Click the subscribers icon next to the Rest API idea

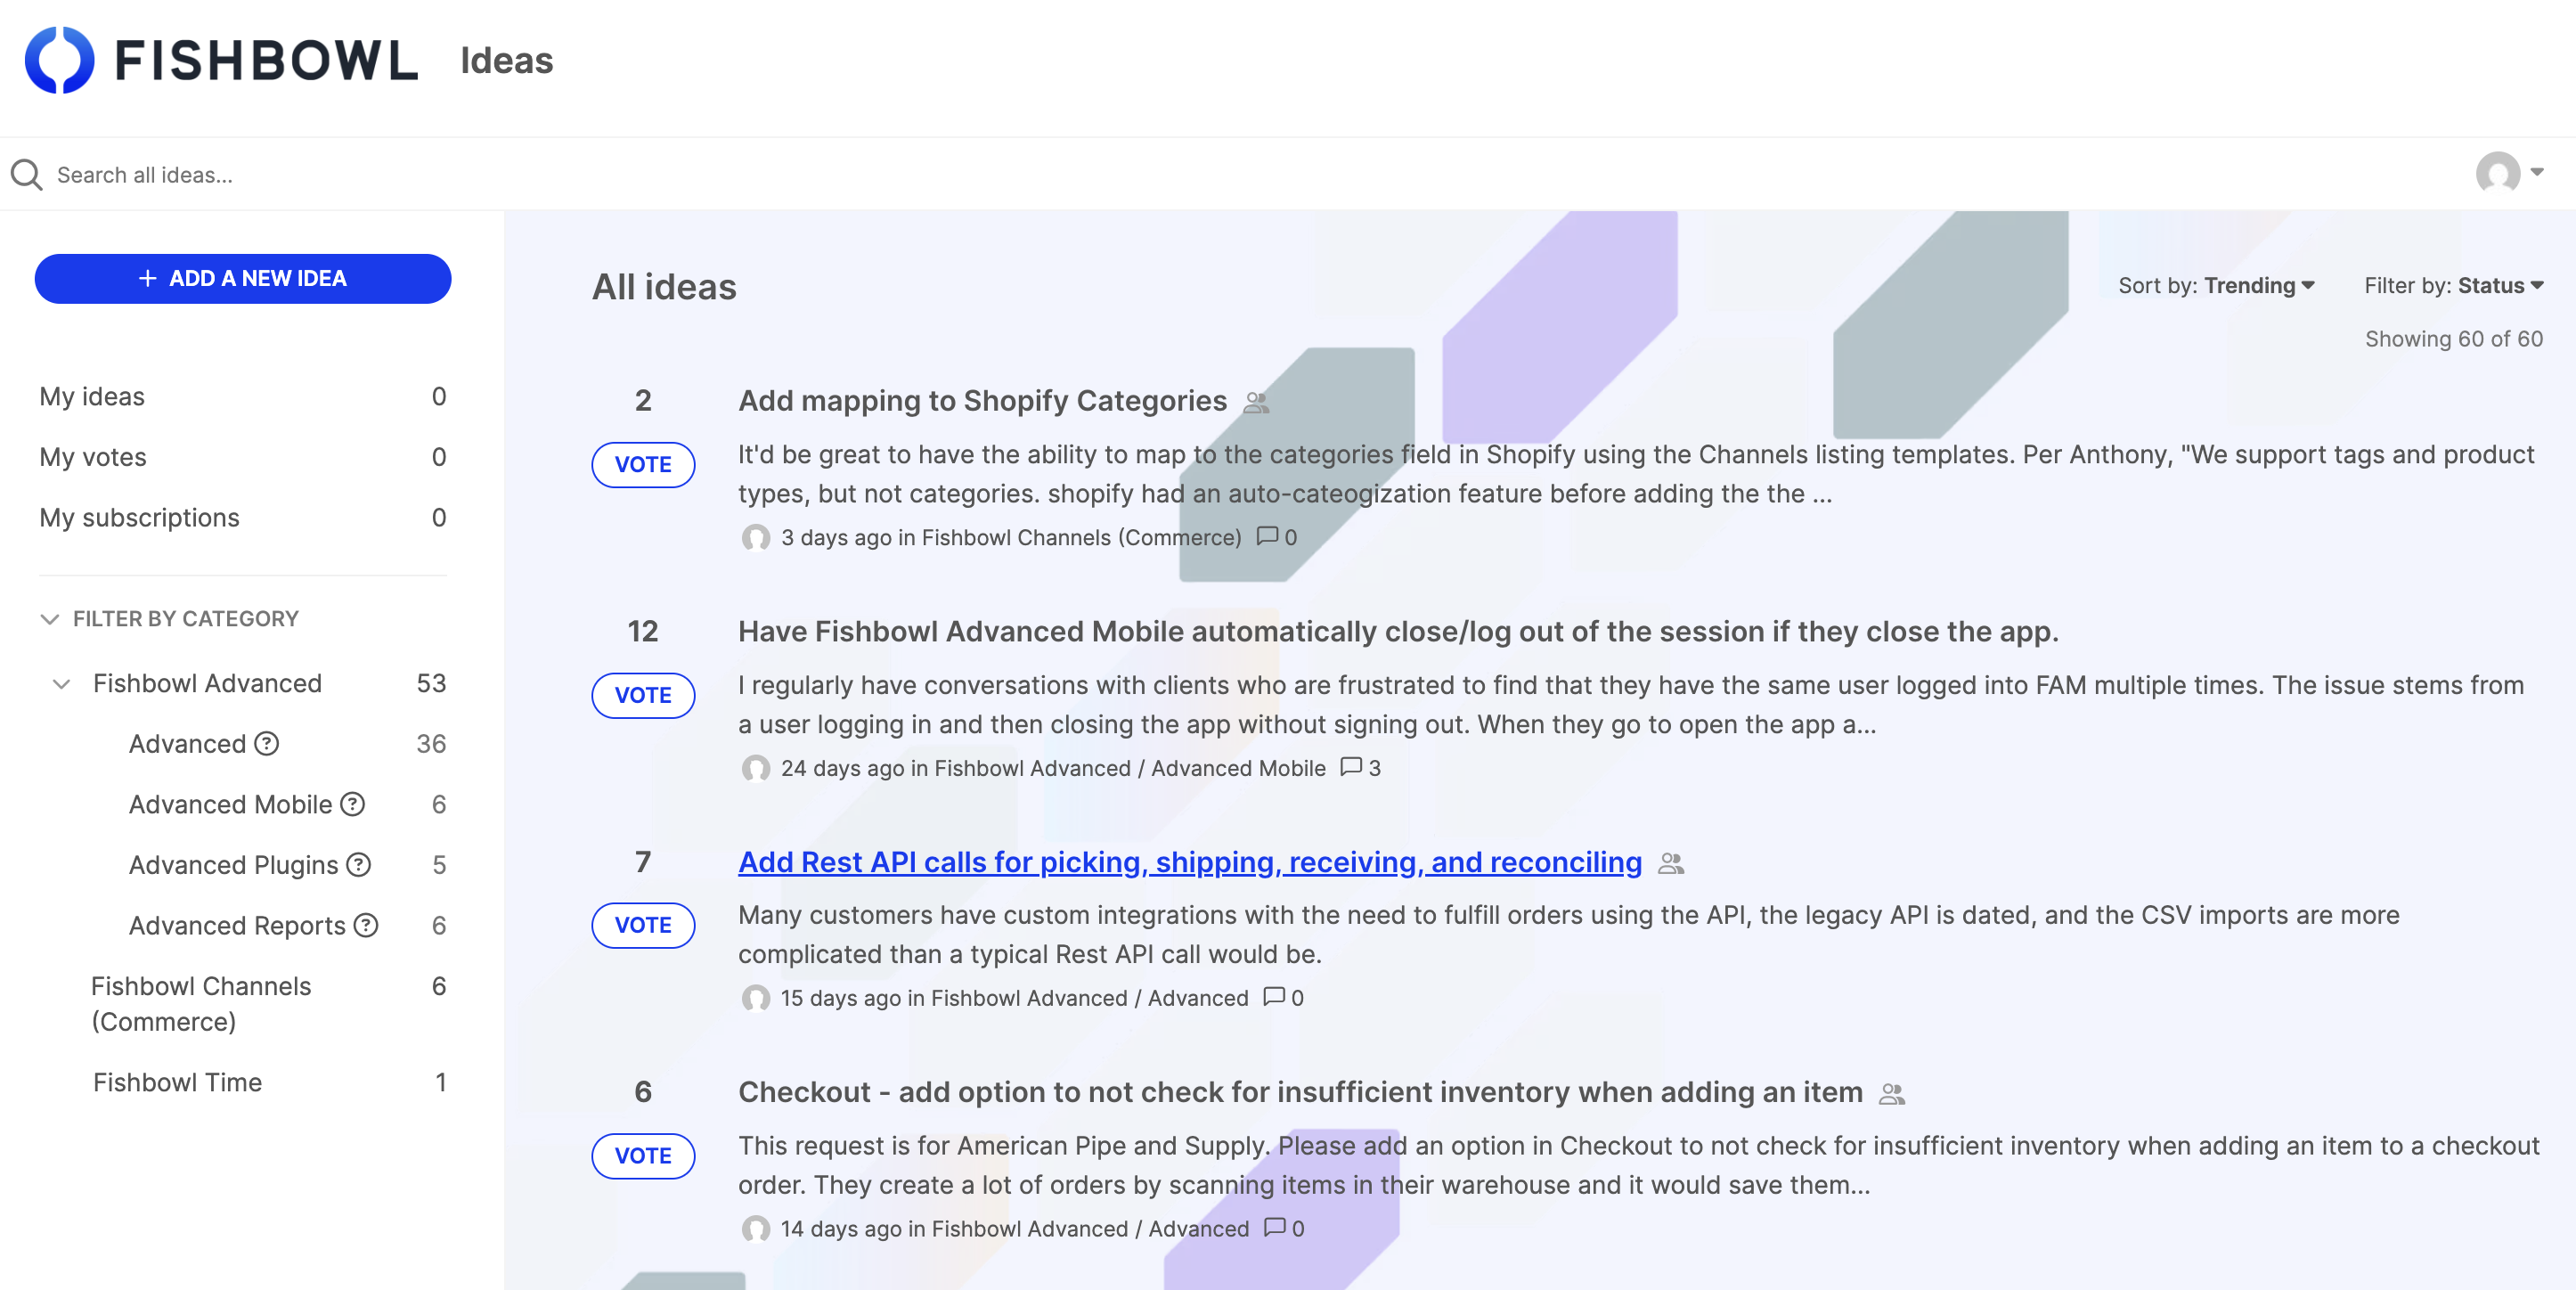(x=1672, y=862)
